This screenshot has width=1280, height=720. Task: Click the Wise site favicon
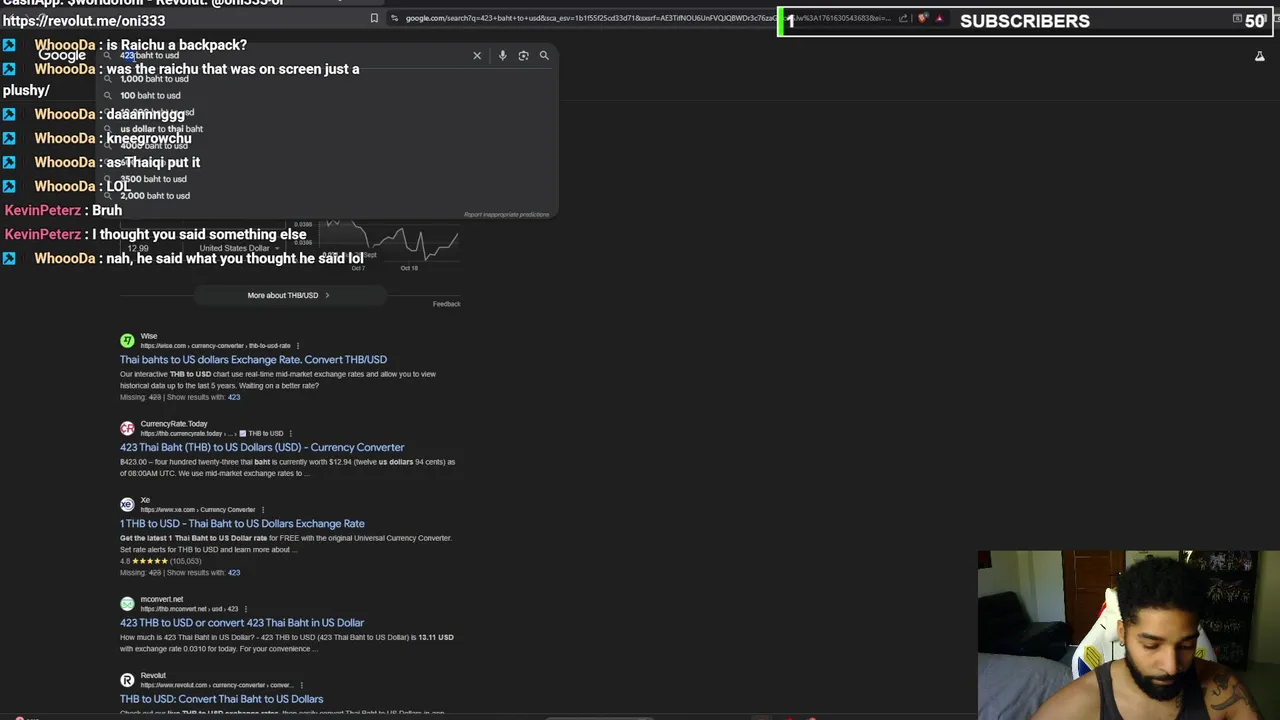[x=127, y=341]
